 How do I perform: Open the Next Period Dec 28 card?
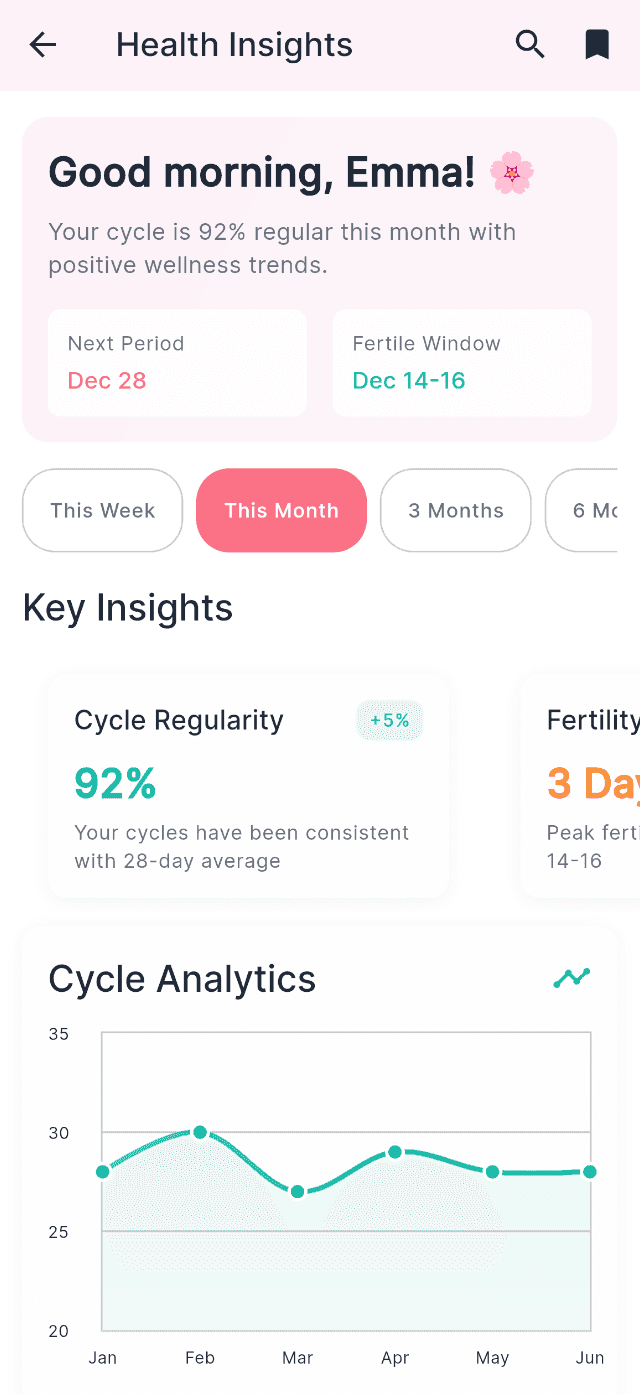coord(177,362)
